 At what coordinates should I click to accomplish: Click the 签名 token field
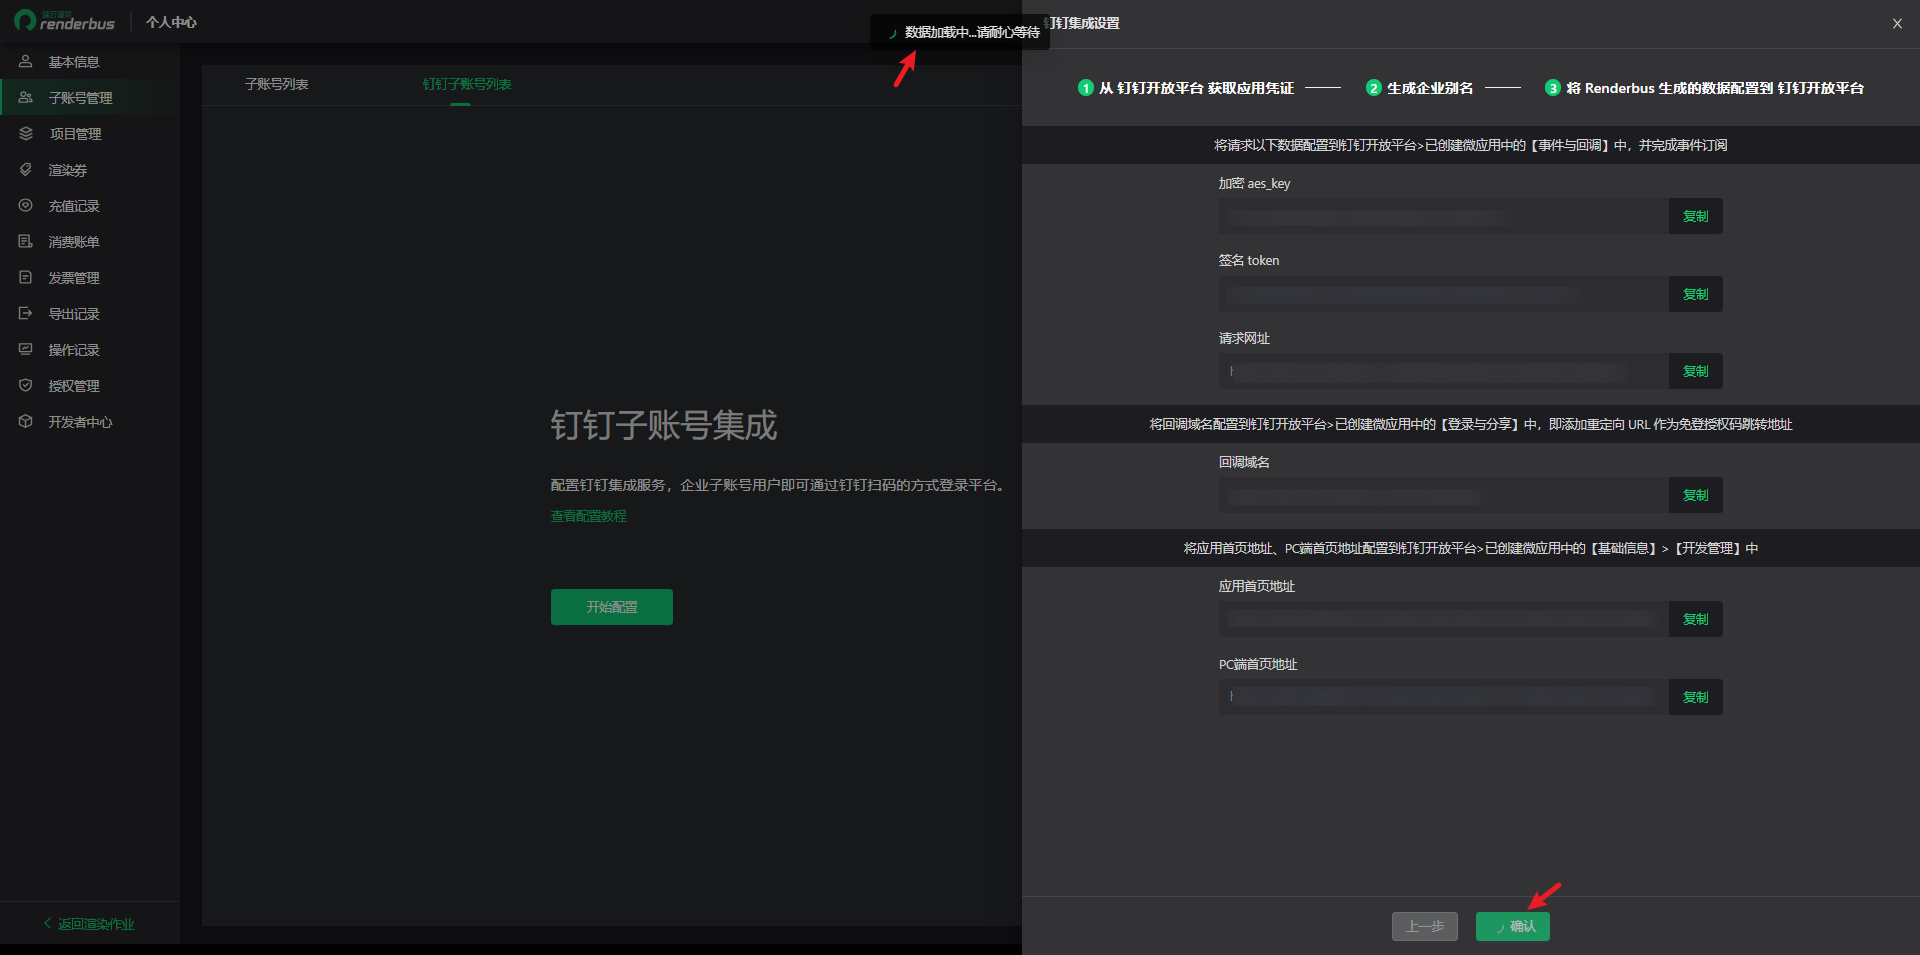(x=1444, y=294)
